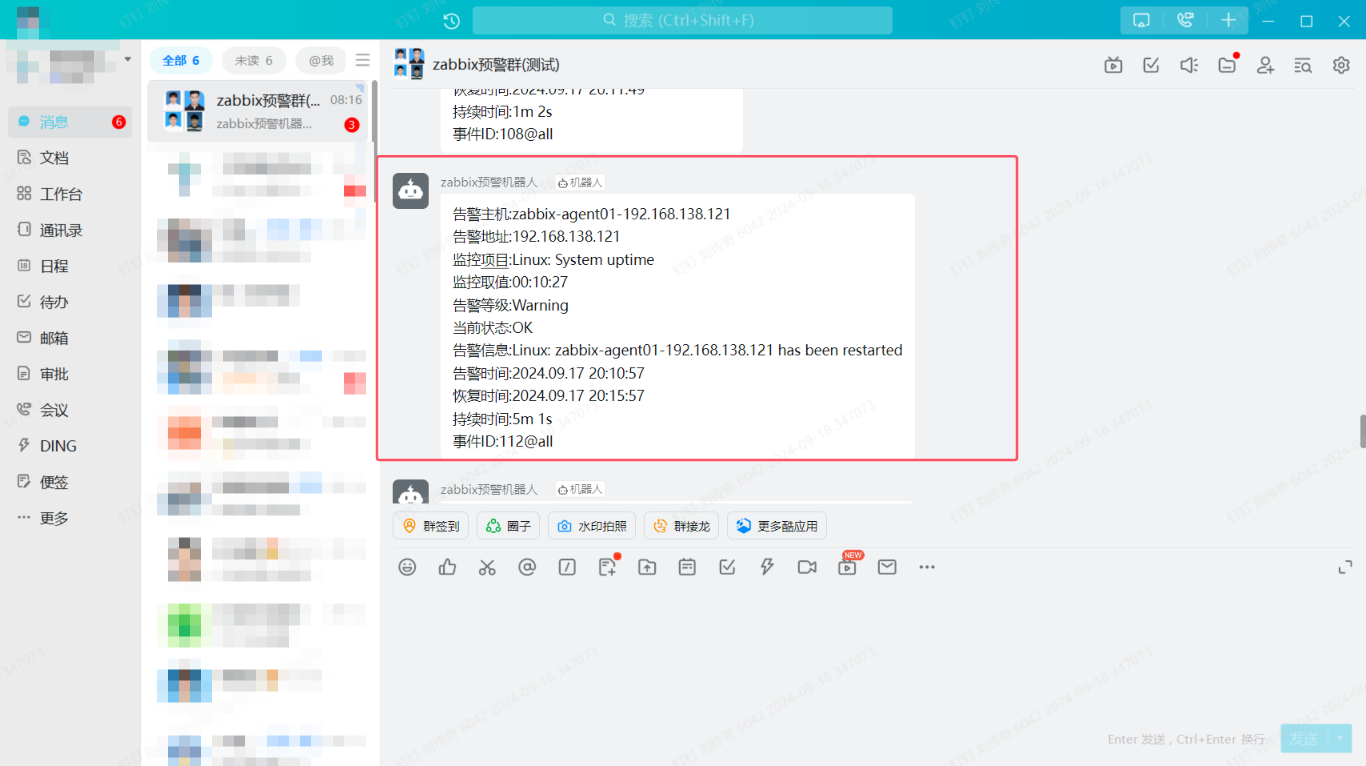1366x766 pixels.
Task: Expand the account name dropdown arrow
Action: (x=128, y=60)
